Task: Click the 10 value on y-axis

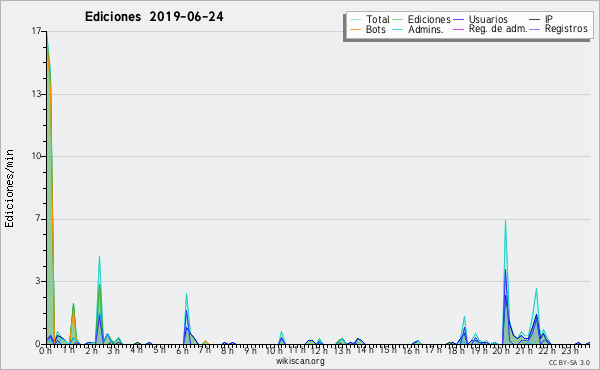Action: point(36,156)
